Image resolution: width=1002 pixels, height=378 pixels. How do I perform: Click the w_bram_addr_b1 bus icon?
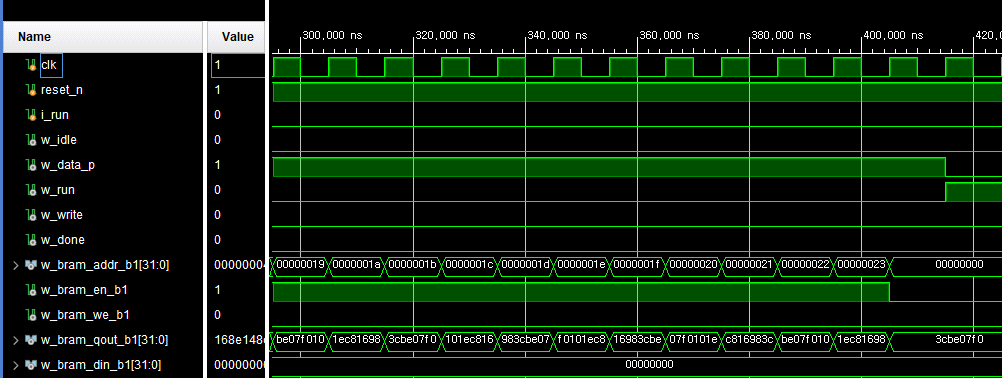click(x=31, y=265)
